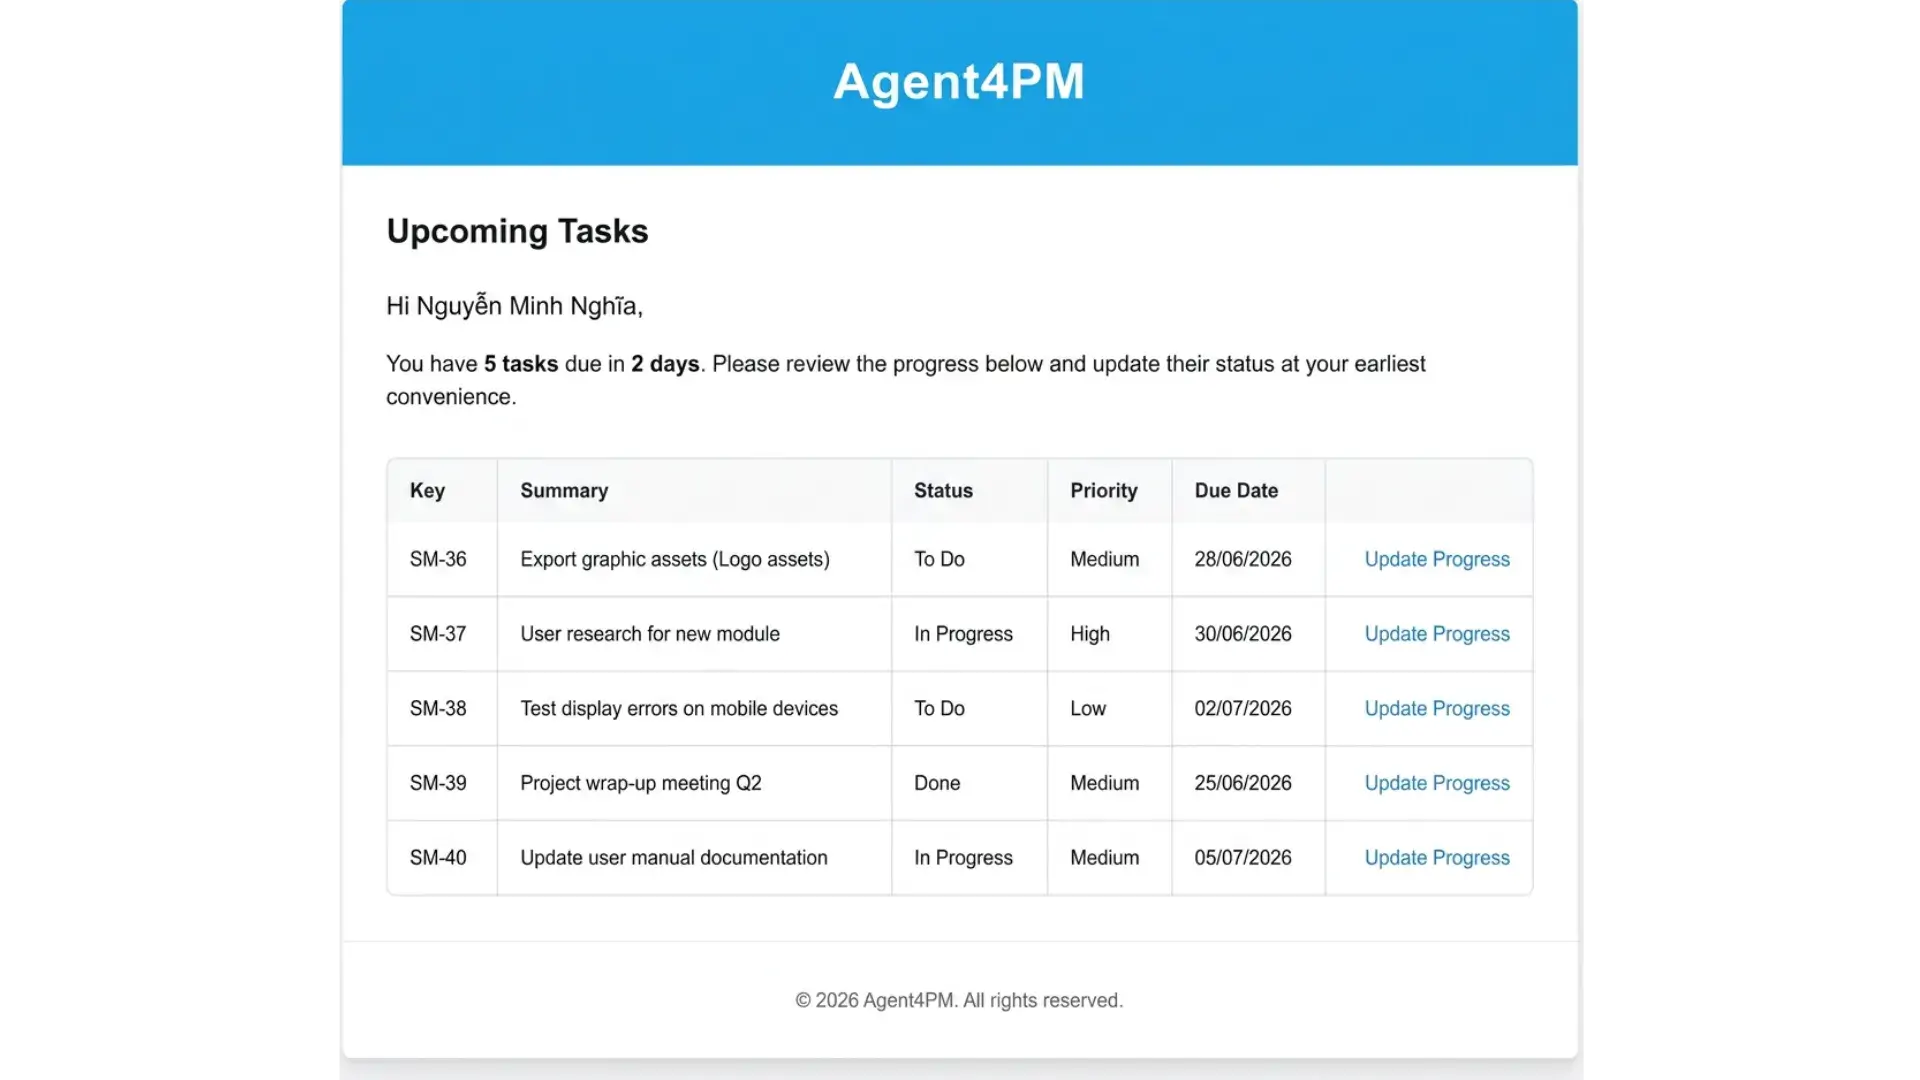Click the Medium priority of SM-36

point(1105,559)
